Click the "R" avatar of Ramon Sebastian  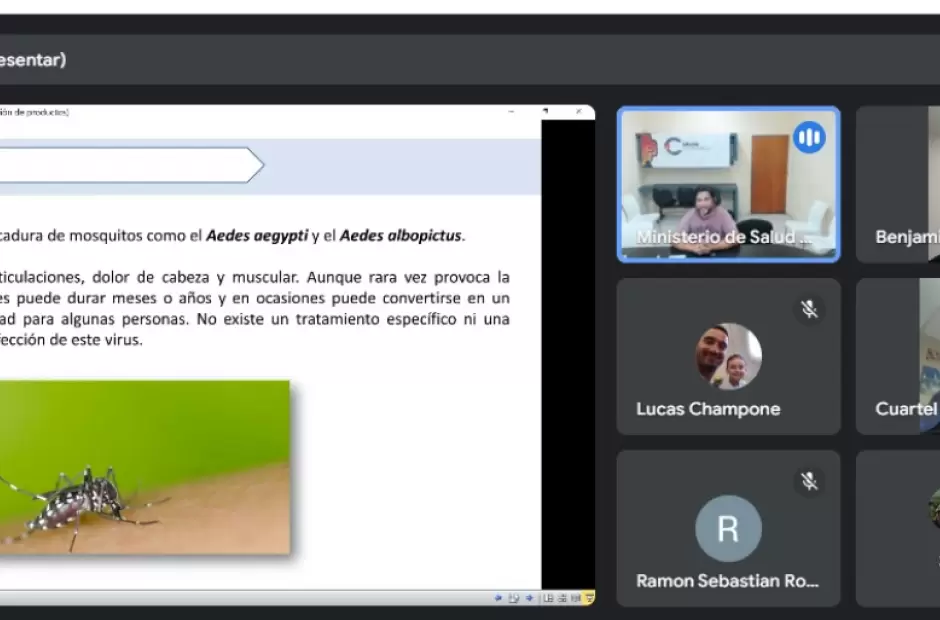coord(728,528)
